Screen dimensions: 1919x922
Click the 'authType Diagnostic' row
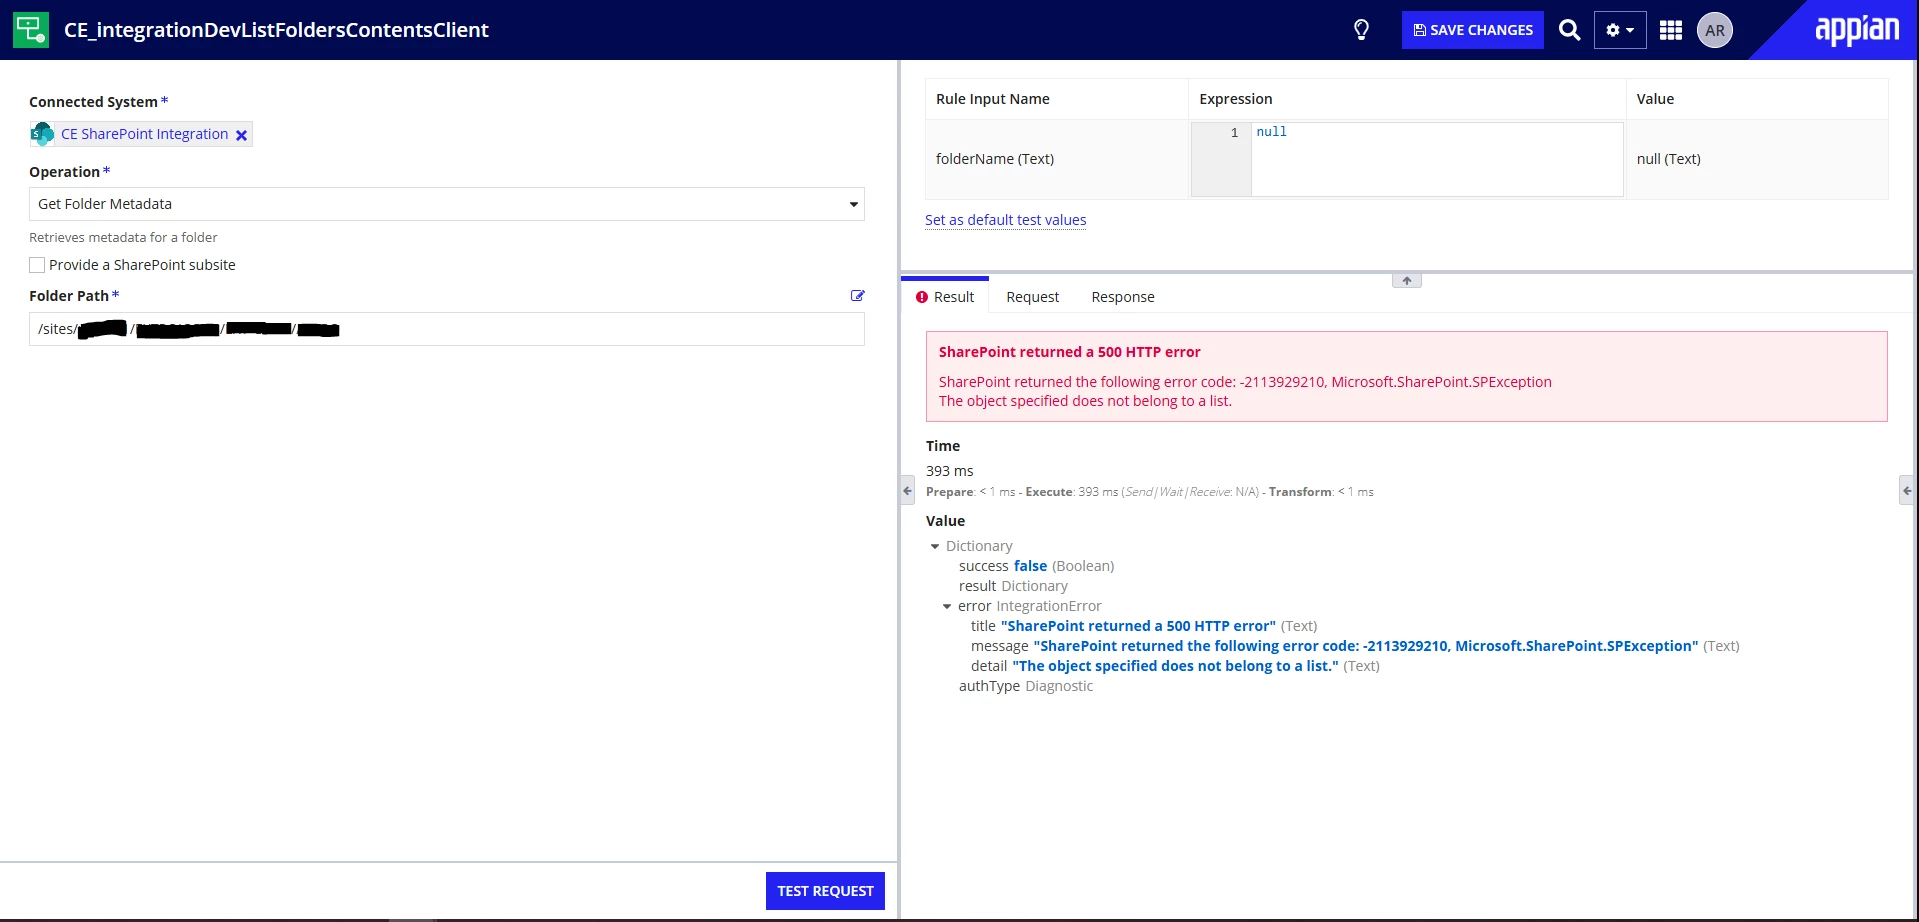(1025, 686)
